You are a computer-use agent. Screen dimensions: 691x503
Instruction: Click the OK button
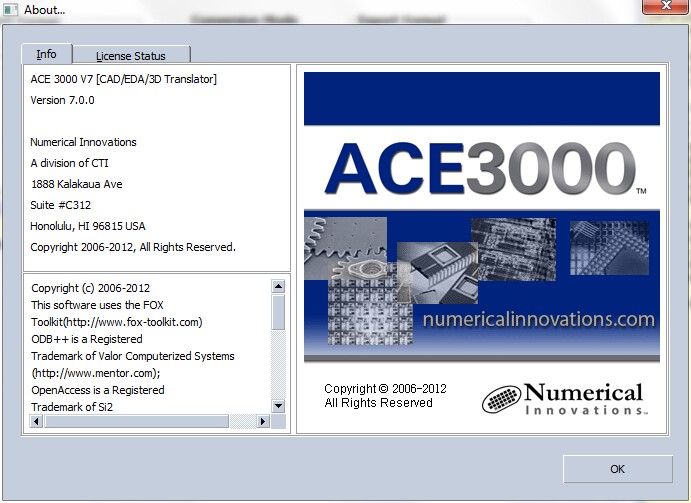pos(617,469)
